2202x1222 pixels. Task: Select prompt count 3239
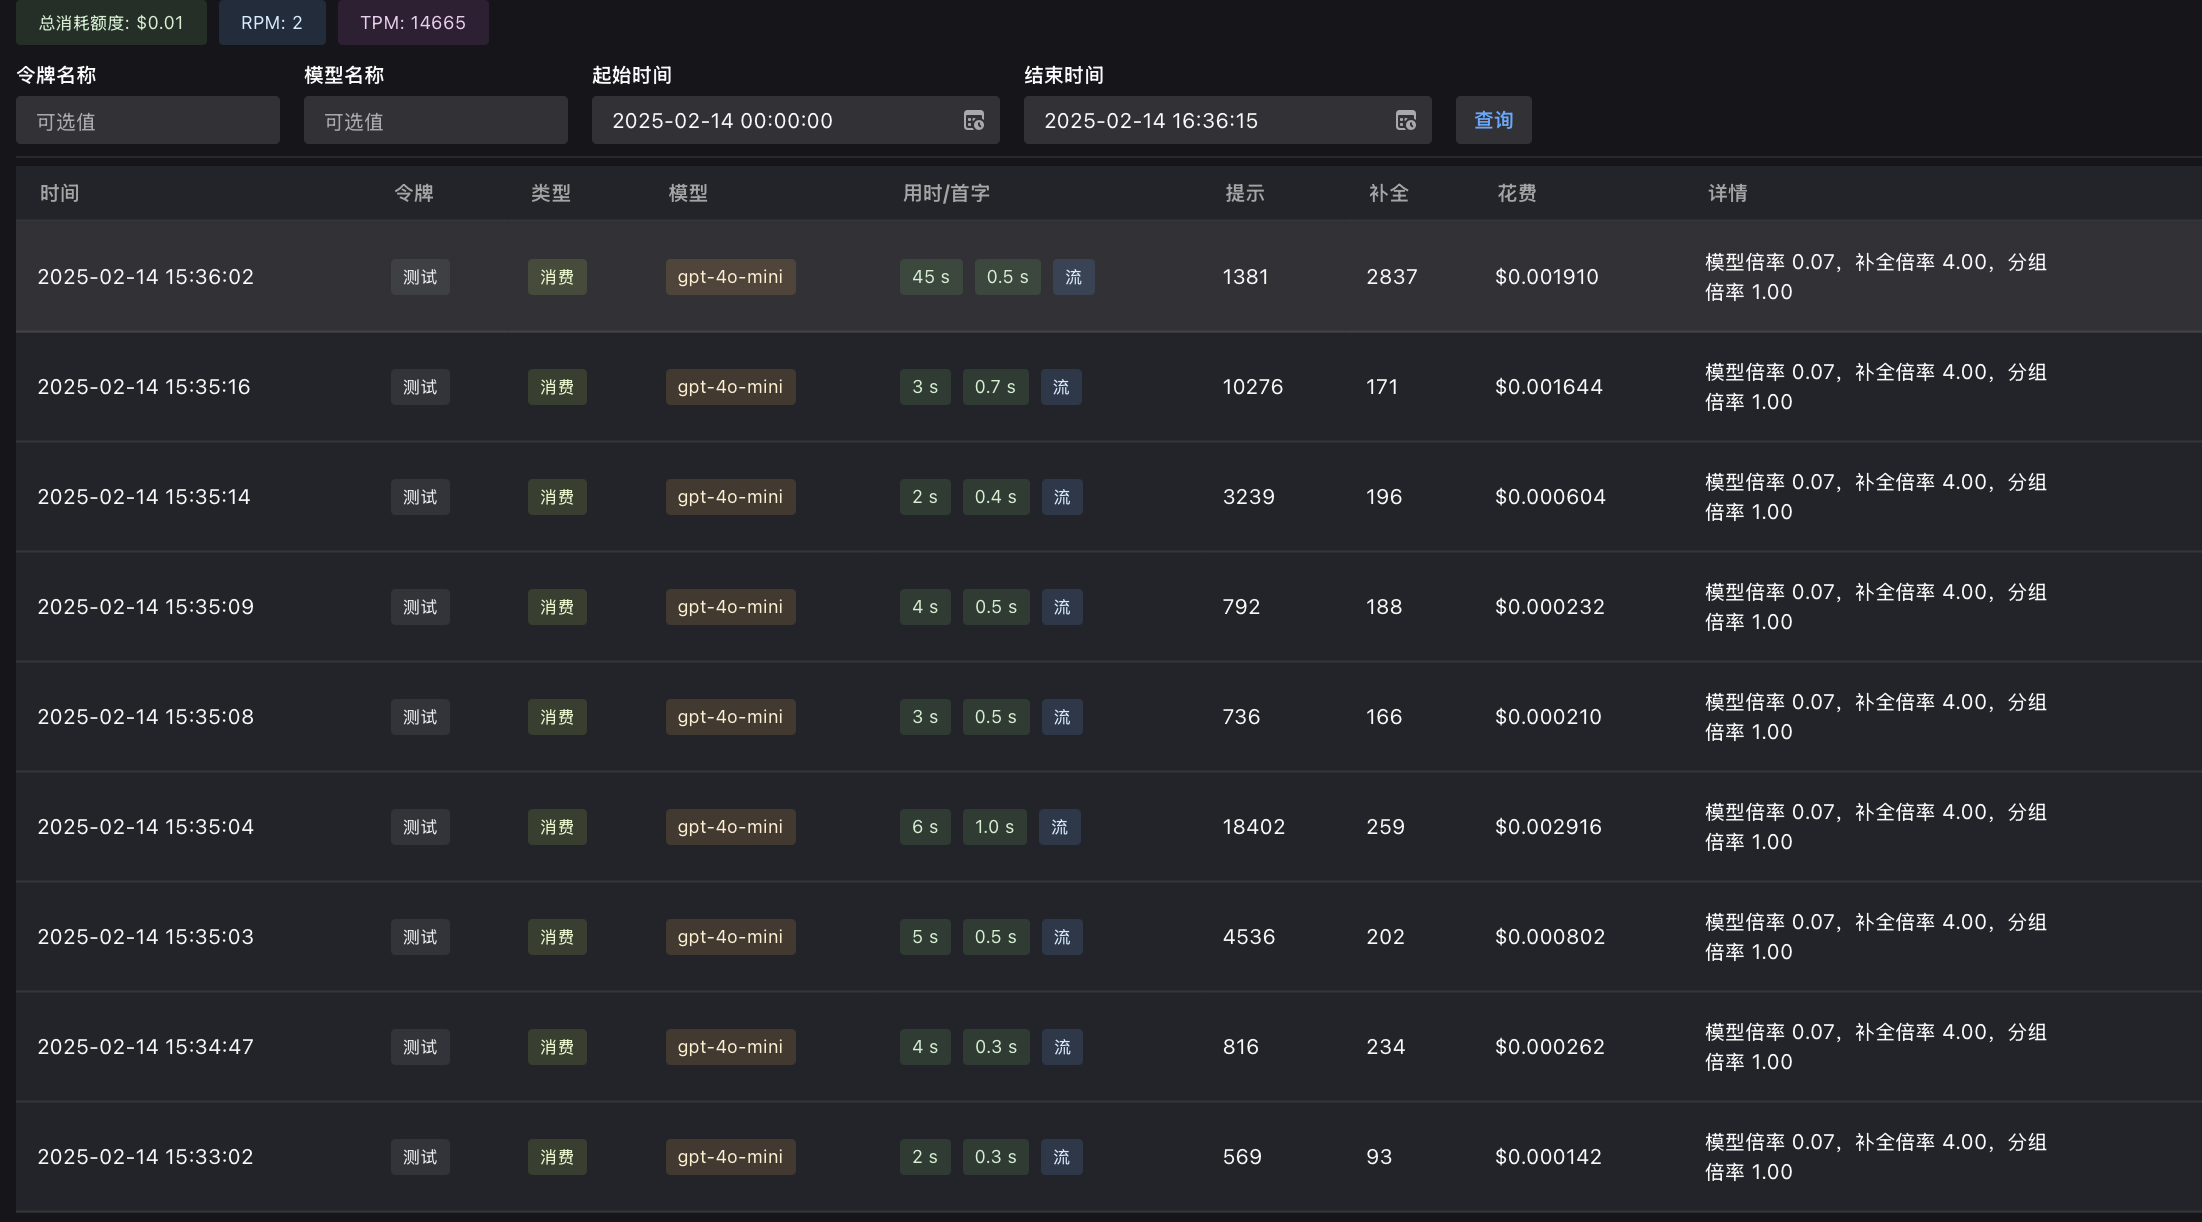coord(1249,497)
